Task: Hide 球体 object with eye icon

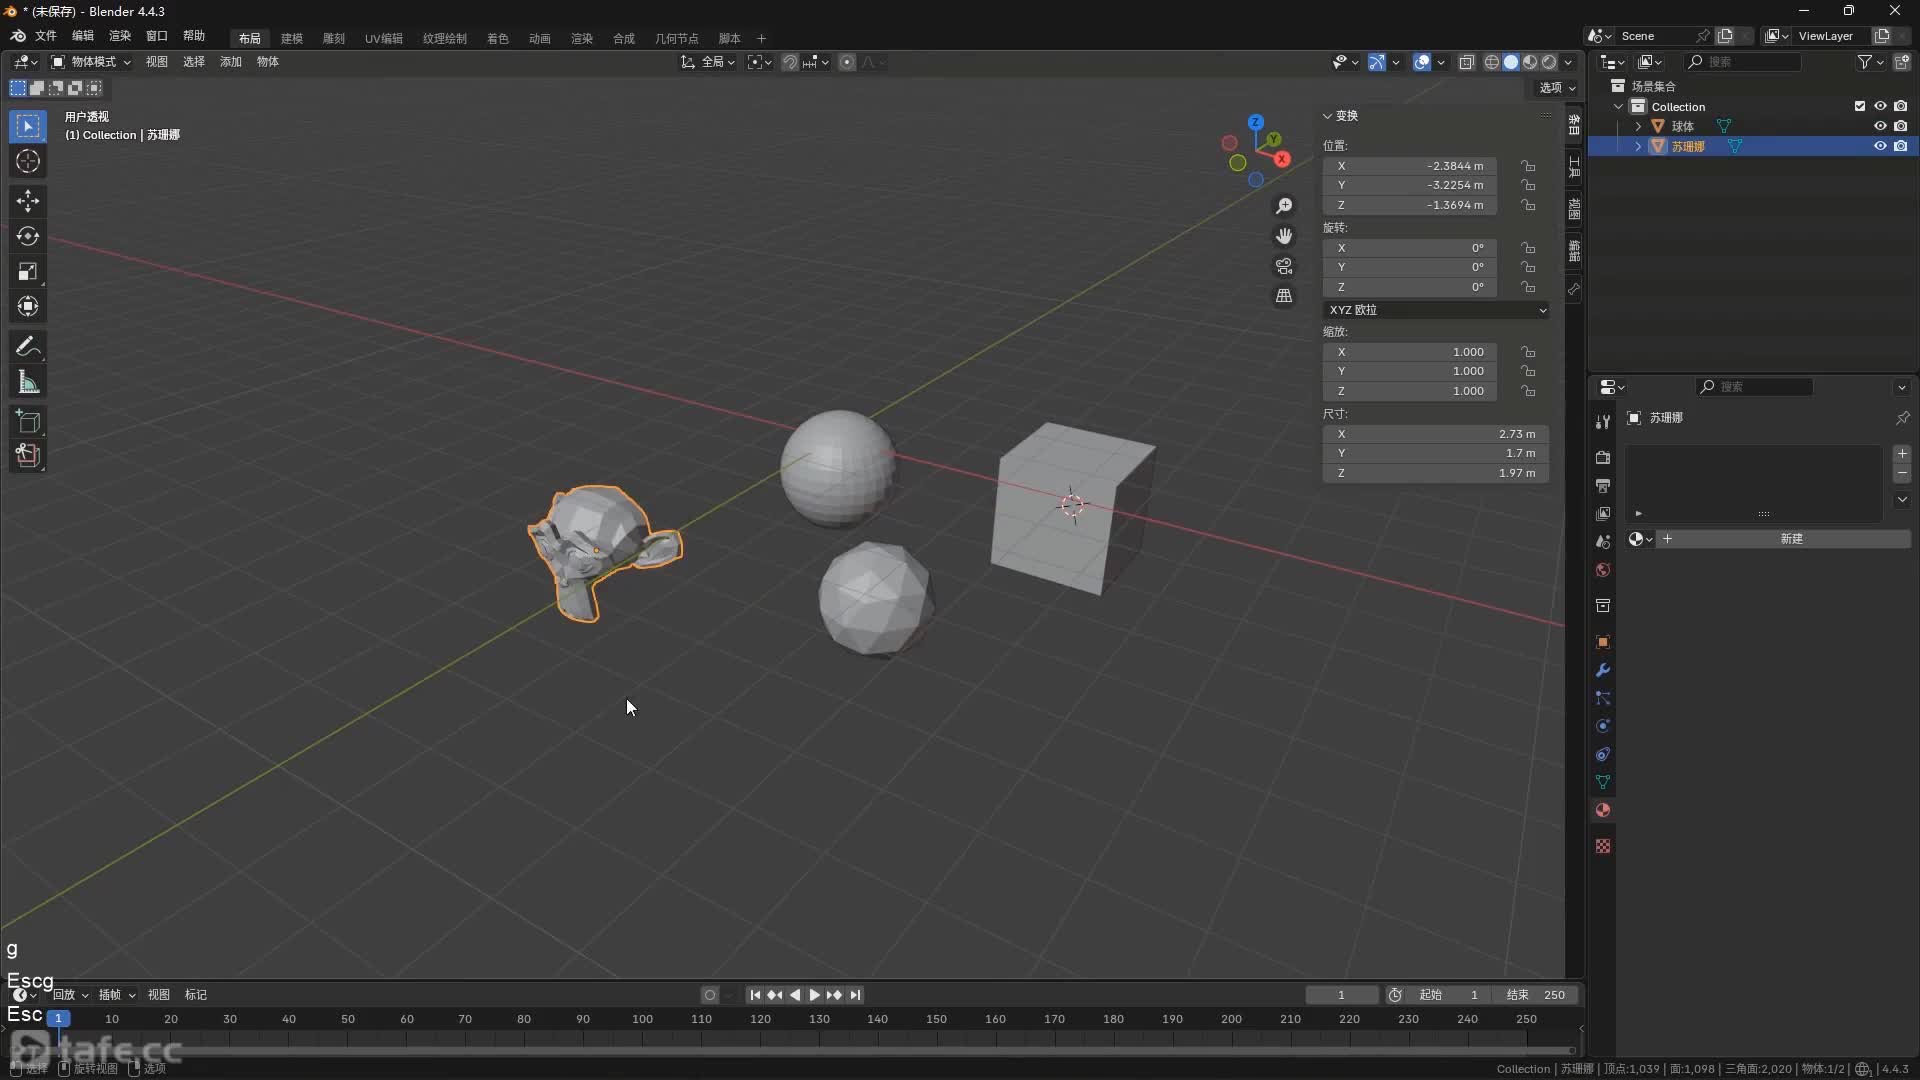Action: [1880, 126]
